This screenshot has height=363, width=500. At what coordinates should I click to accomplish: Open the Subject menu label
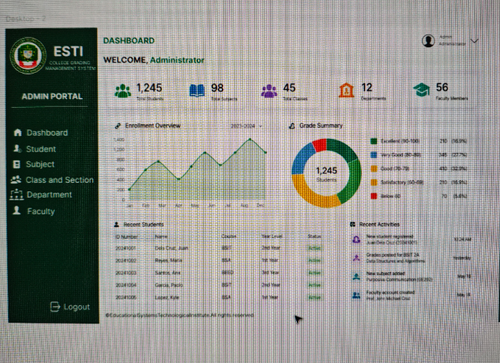(x=40, y=164)
